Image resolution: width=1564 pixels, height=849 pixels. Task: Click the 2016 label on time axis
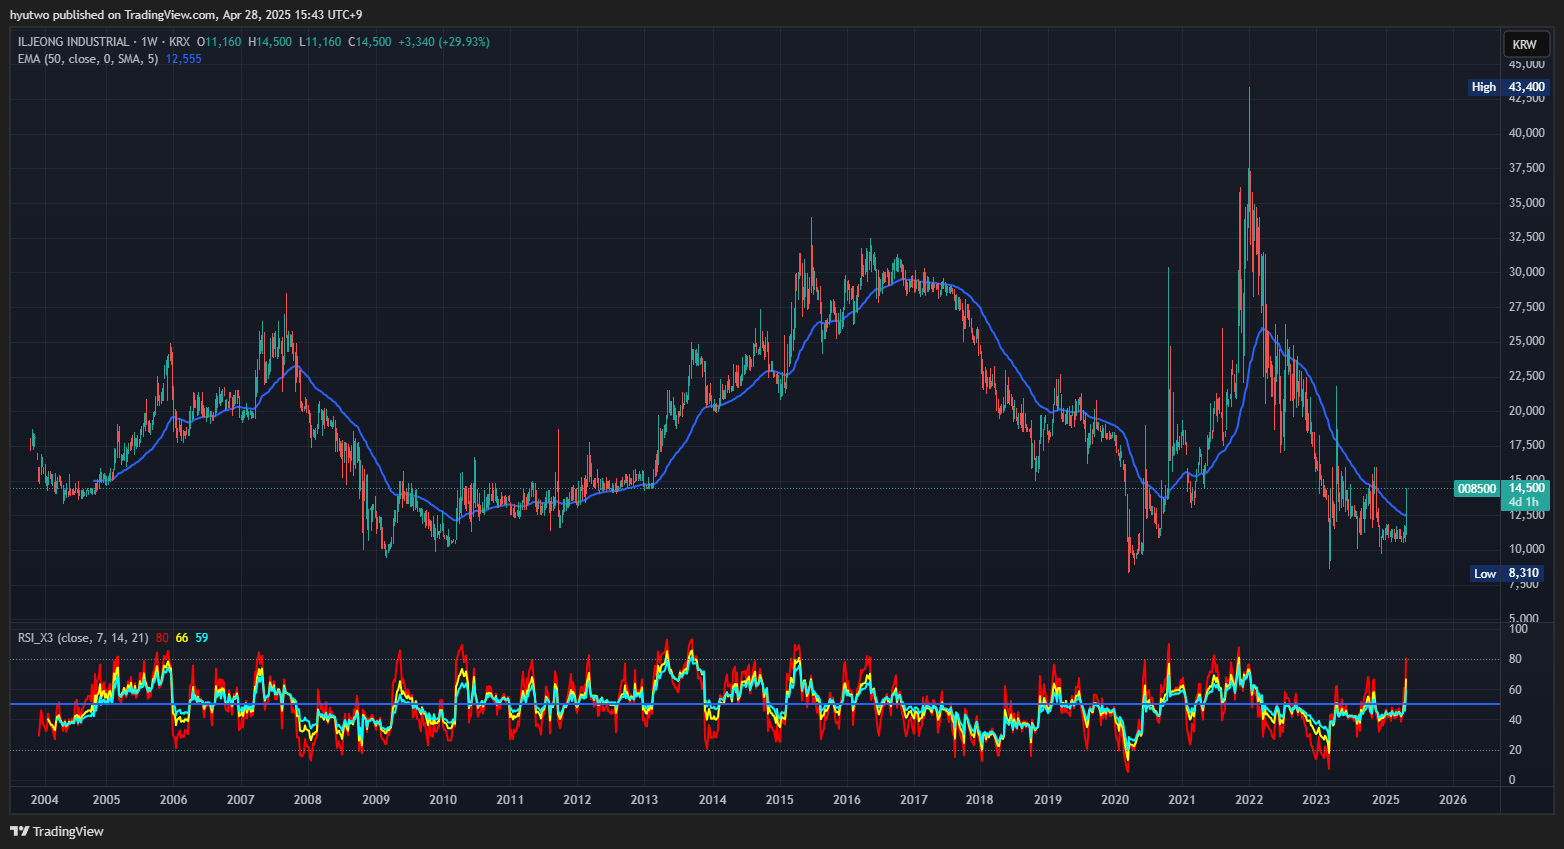(847, 800)
